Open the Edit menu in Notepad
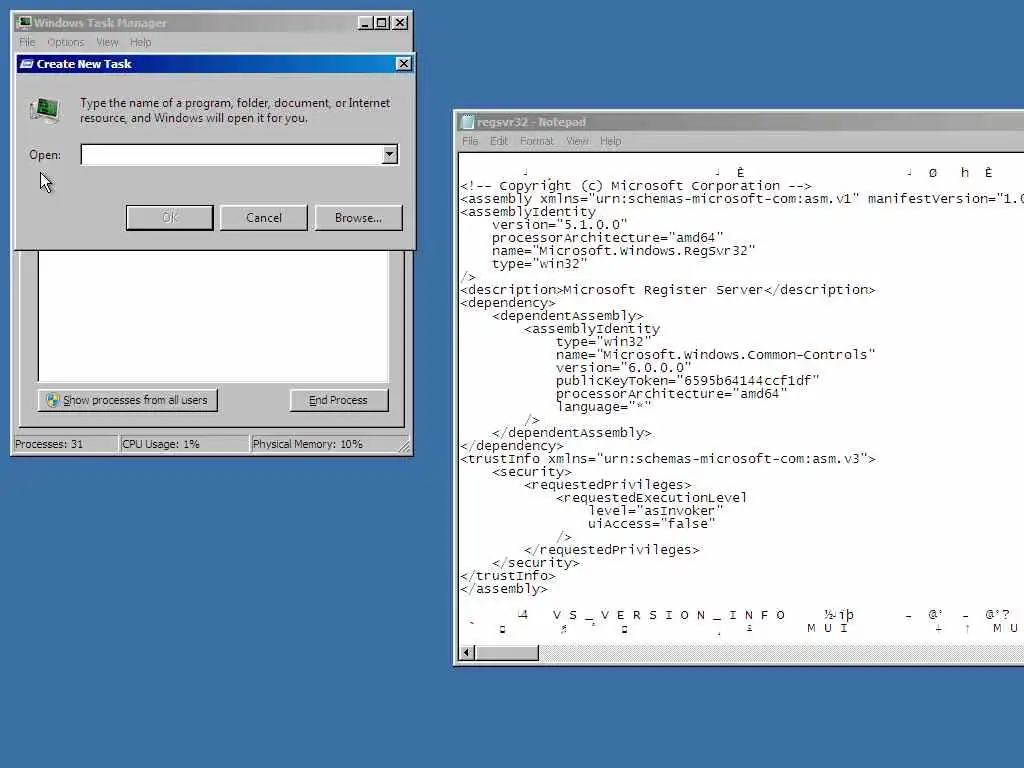 click(x=499, y=141)
